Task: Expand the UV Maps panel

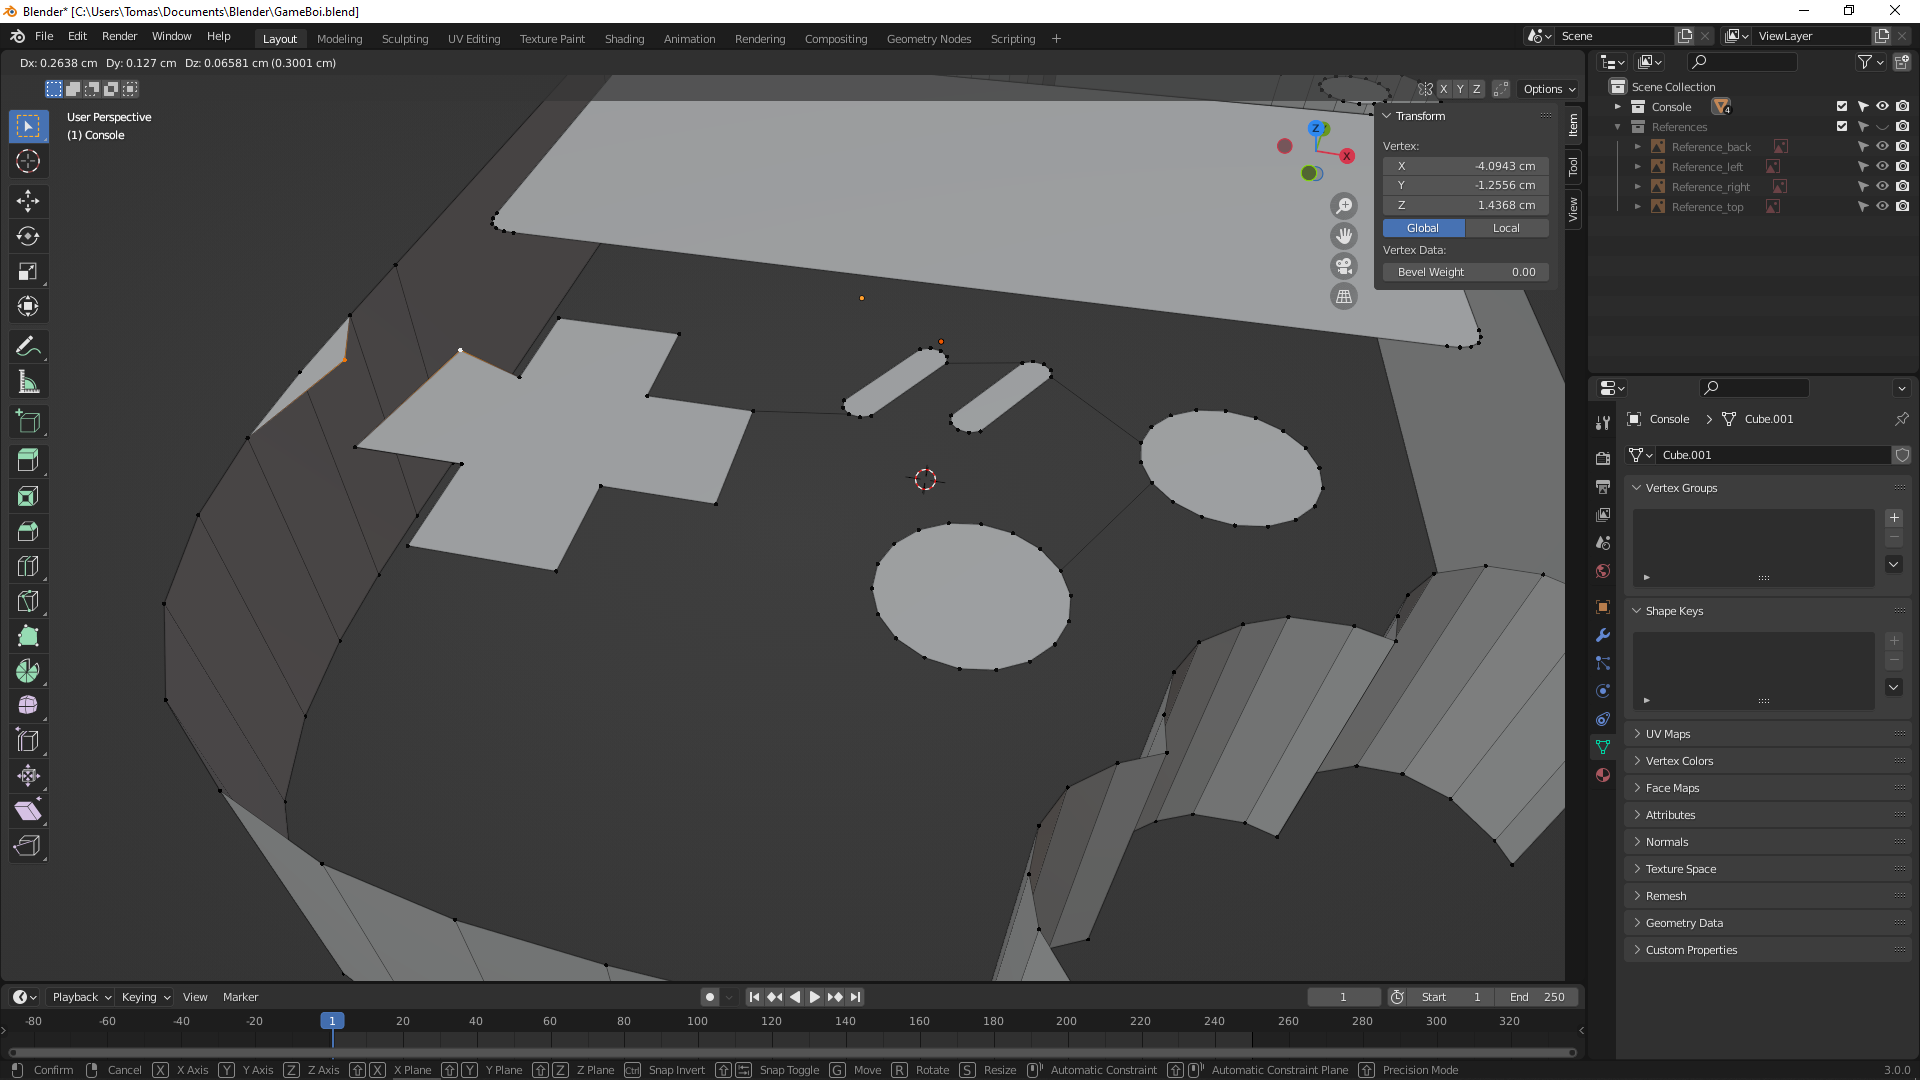Action: point(1668,734)
